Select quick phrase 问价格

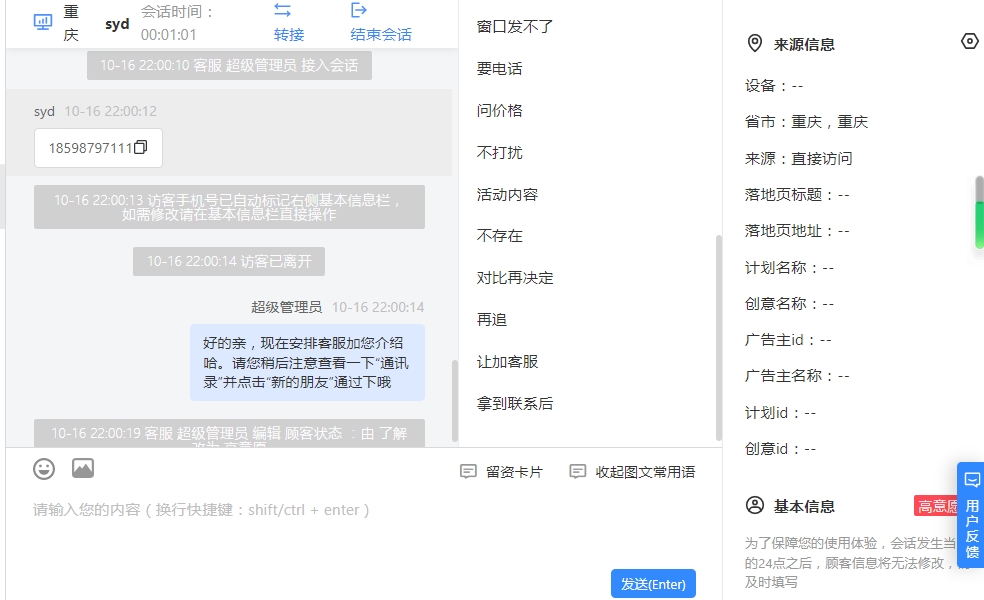pyautogui.click(x=500, y=110)
